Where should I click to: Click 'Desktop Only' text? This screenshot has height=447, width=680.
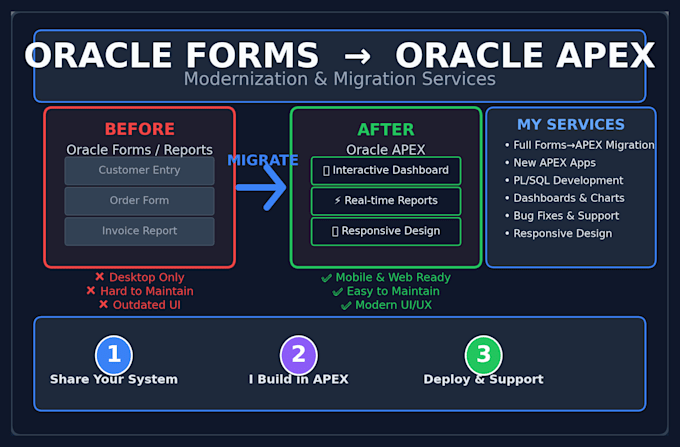(147, 277)
